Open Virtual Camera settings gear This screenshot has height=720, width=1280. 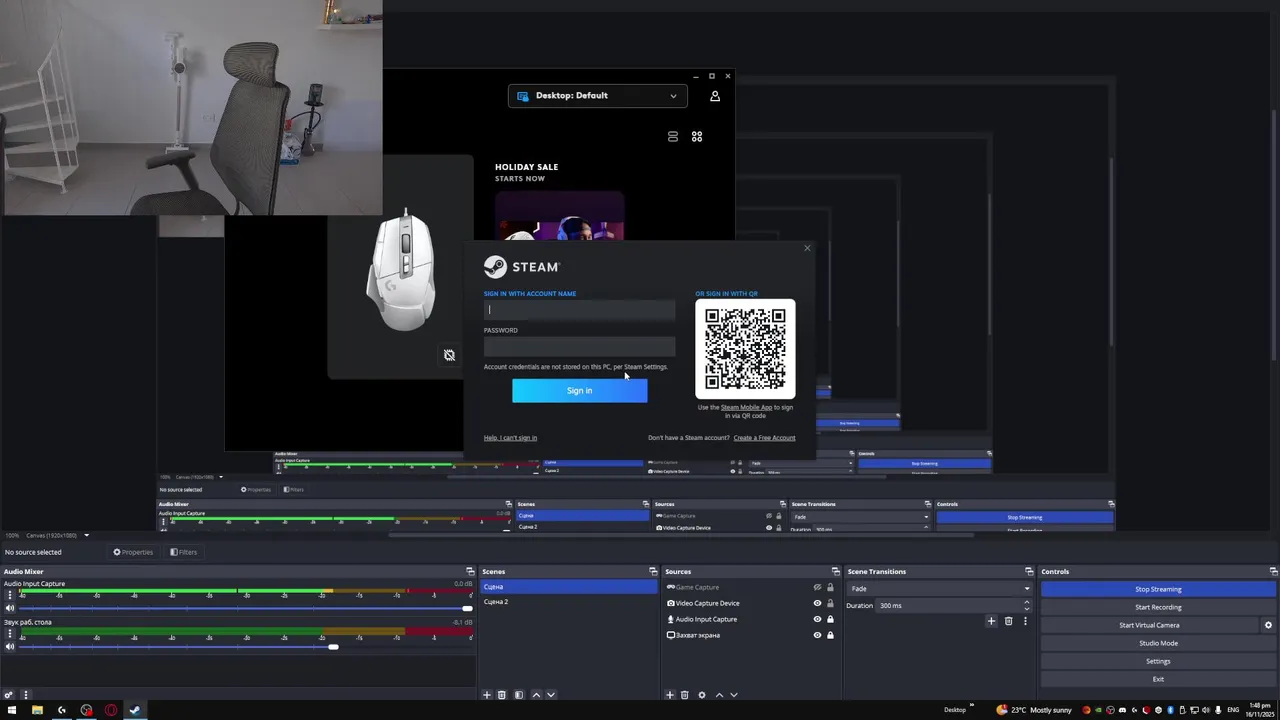coord(1268,625)
